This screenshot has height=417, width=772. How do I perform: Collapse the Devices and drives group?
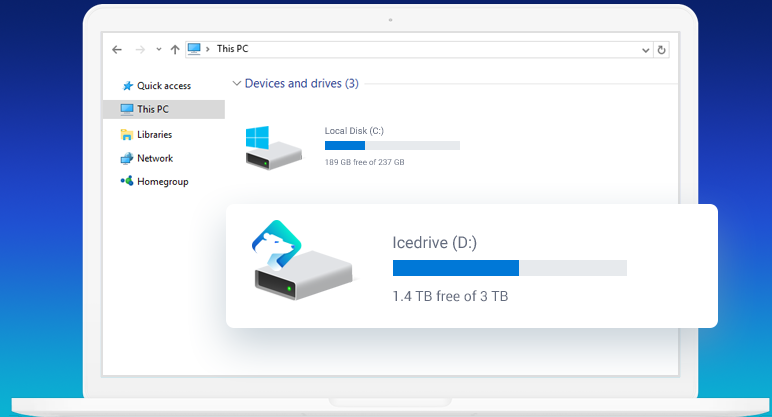coord(237,83)
